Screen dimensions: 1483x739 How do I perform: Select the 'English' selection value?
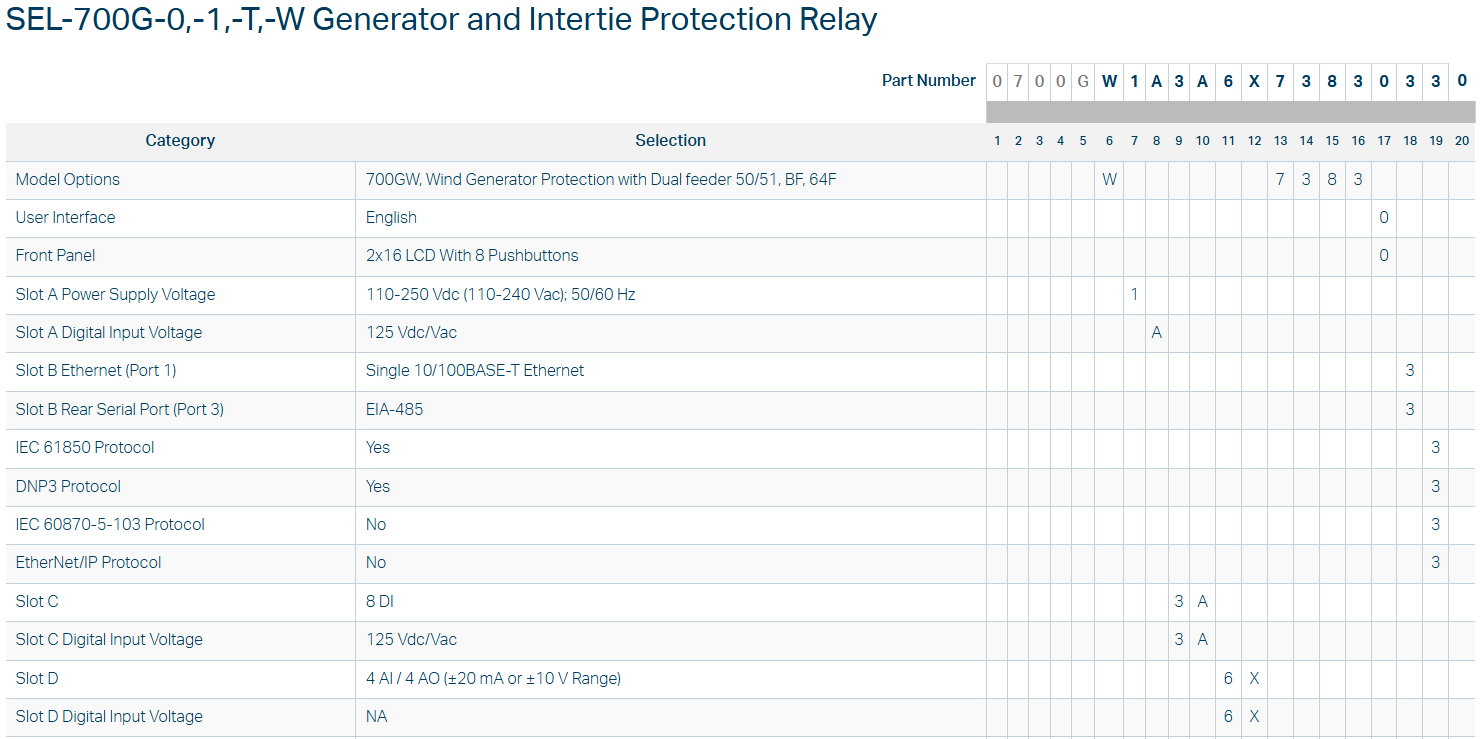[x=391, y=218]
